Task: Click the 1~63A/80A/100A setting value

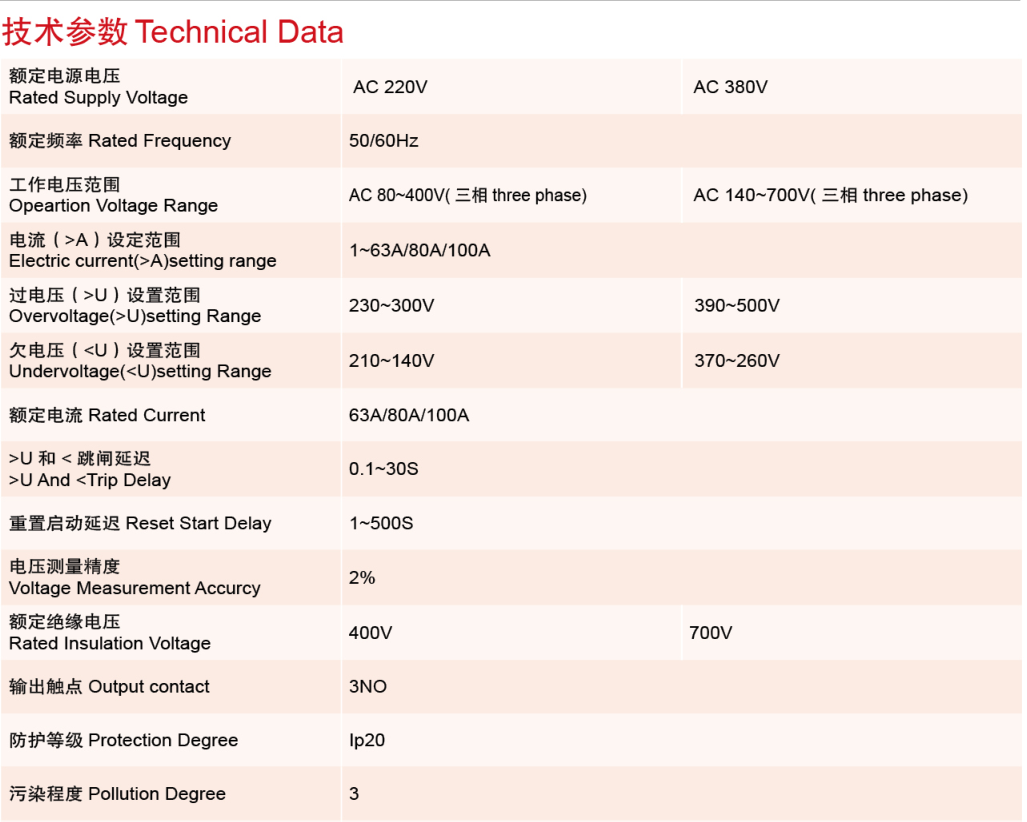Action: 419,250
